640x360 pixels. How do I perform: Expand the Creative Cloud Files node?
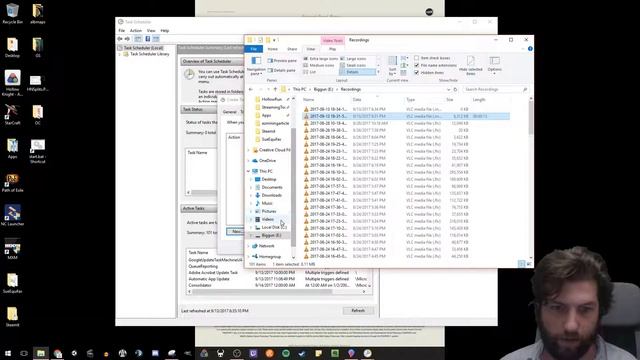click(x=249, y=150)
